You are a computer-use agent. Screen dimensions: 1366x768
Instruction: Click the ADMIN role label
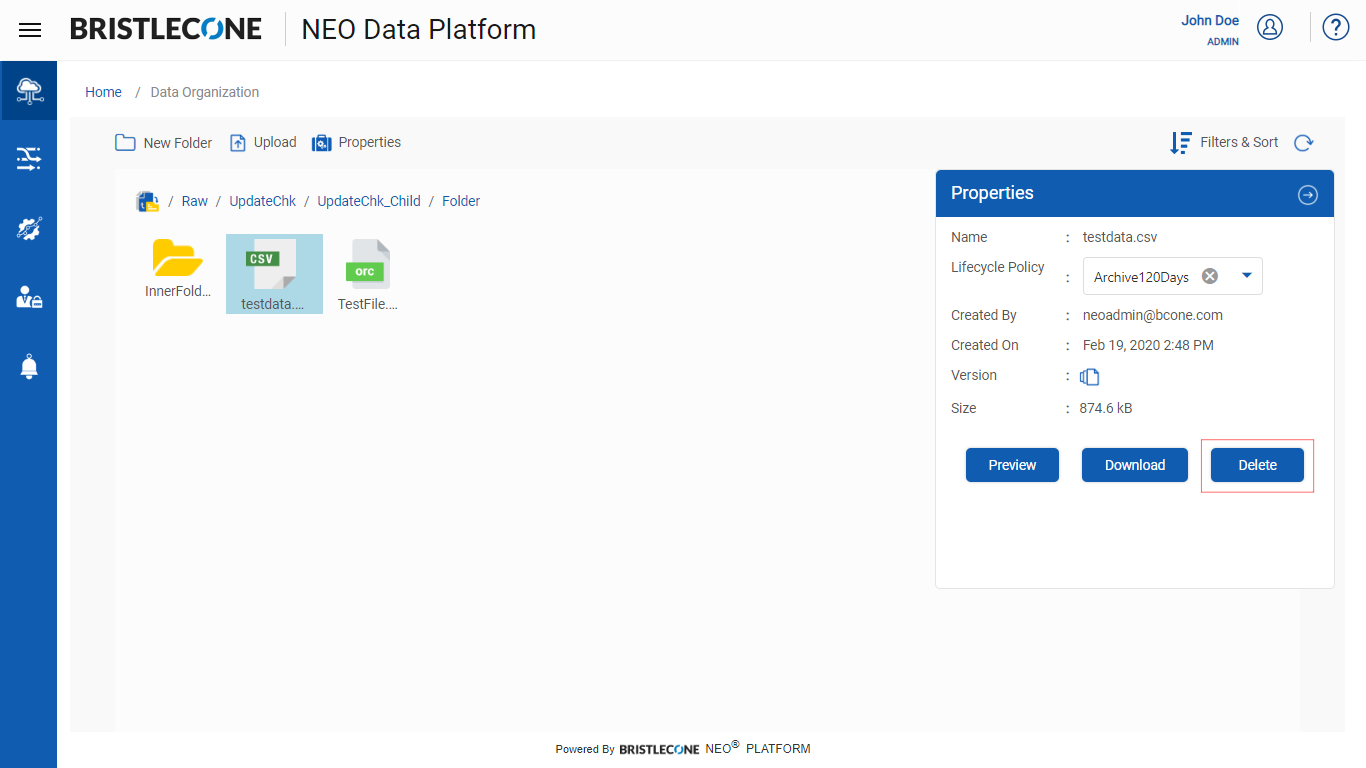1223,42
